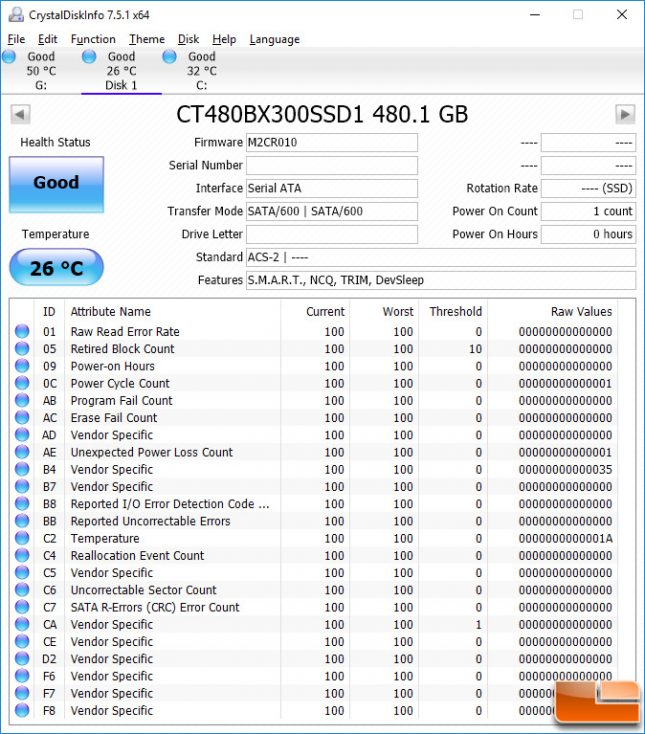Click status orb for F7 Vendor Specific row
645x734 pixels.
[x=22, y=693]
